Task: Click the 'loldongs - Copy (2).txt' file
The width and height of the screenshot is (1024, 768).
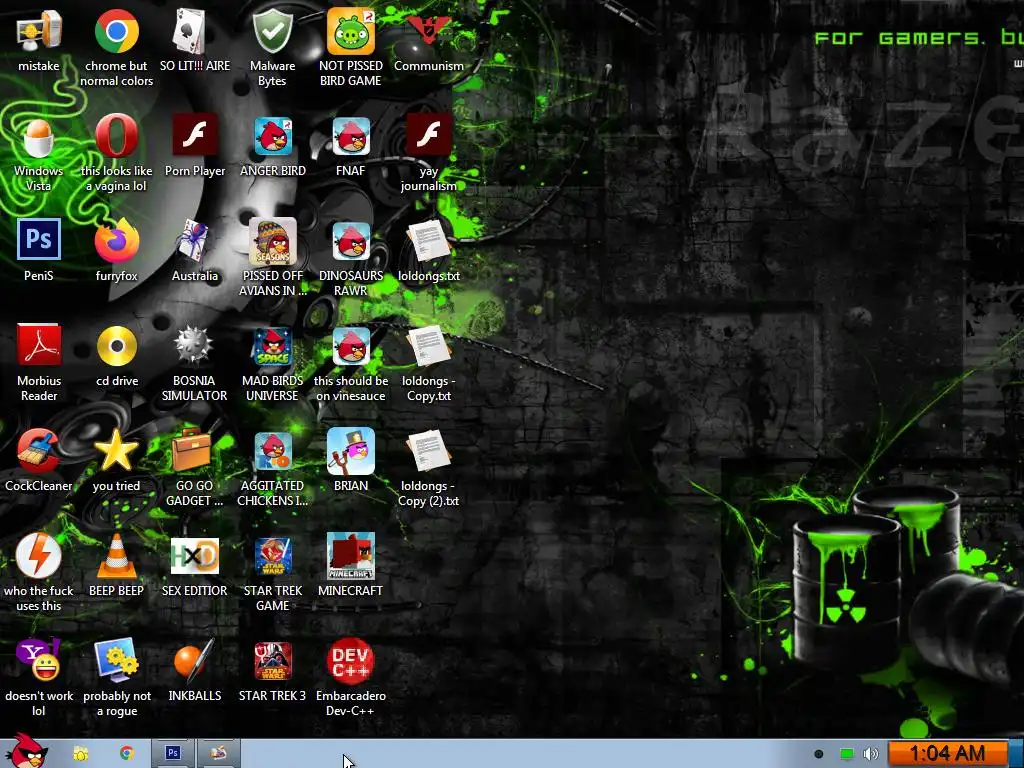Action: pos(428,451)
